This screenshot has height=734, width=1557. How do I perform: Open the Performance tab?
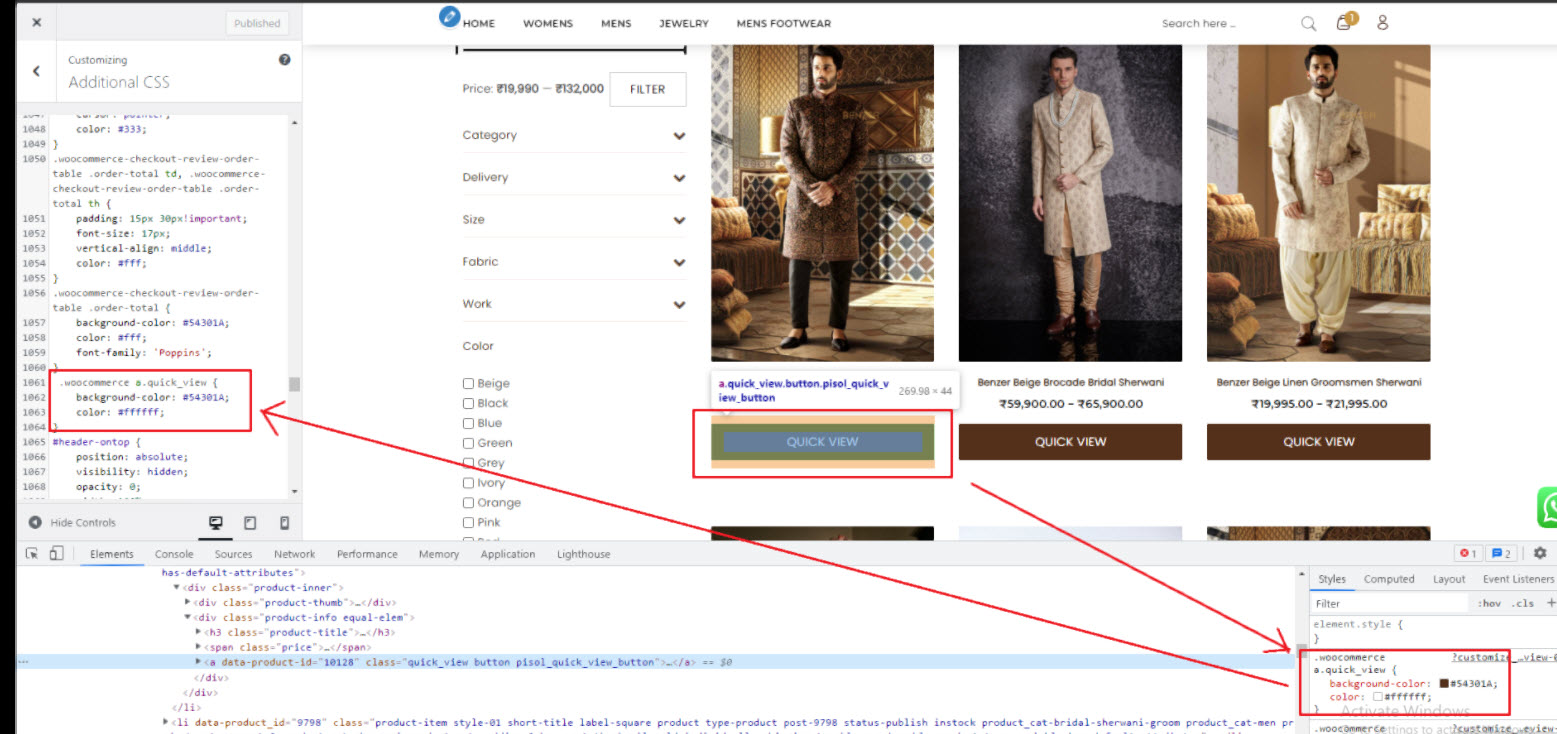tap(367, 554)
